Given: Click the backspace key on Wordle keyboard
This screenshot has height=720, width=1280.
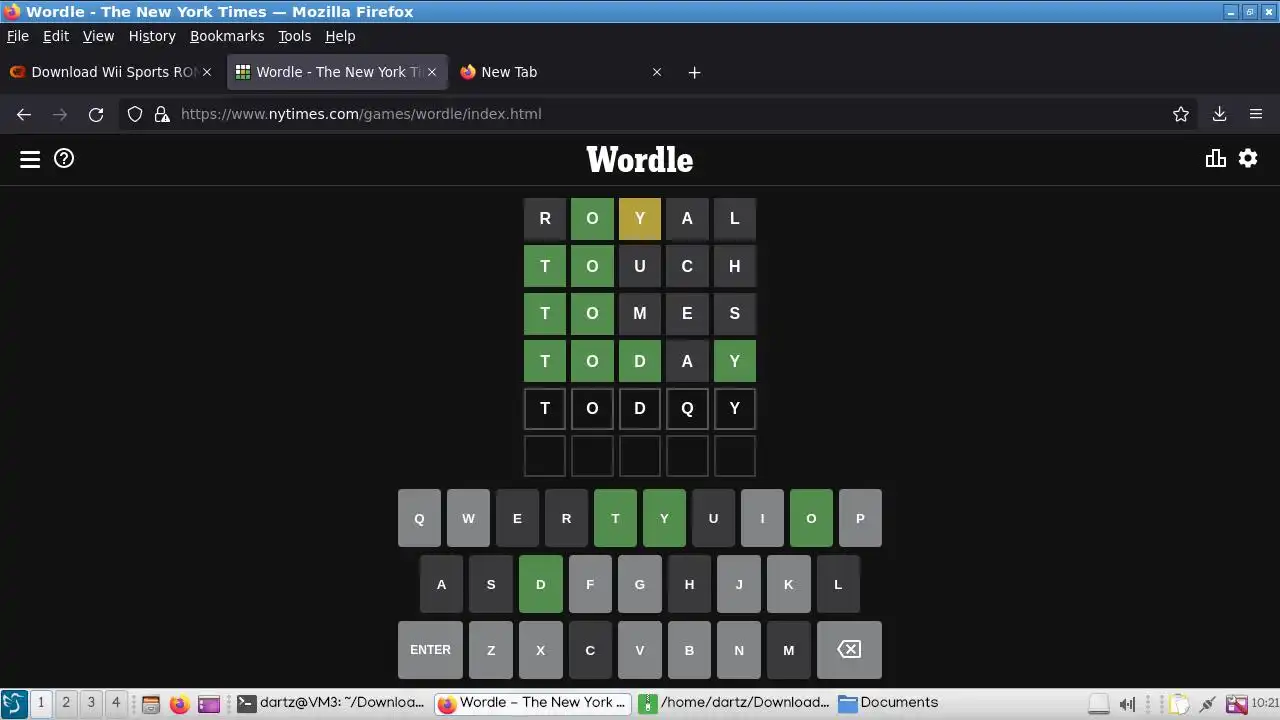Looking at the screenshot, I should 849,650.
